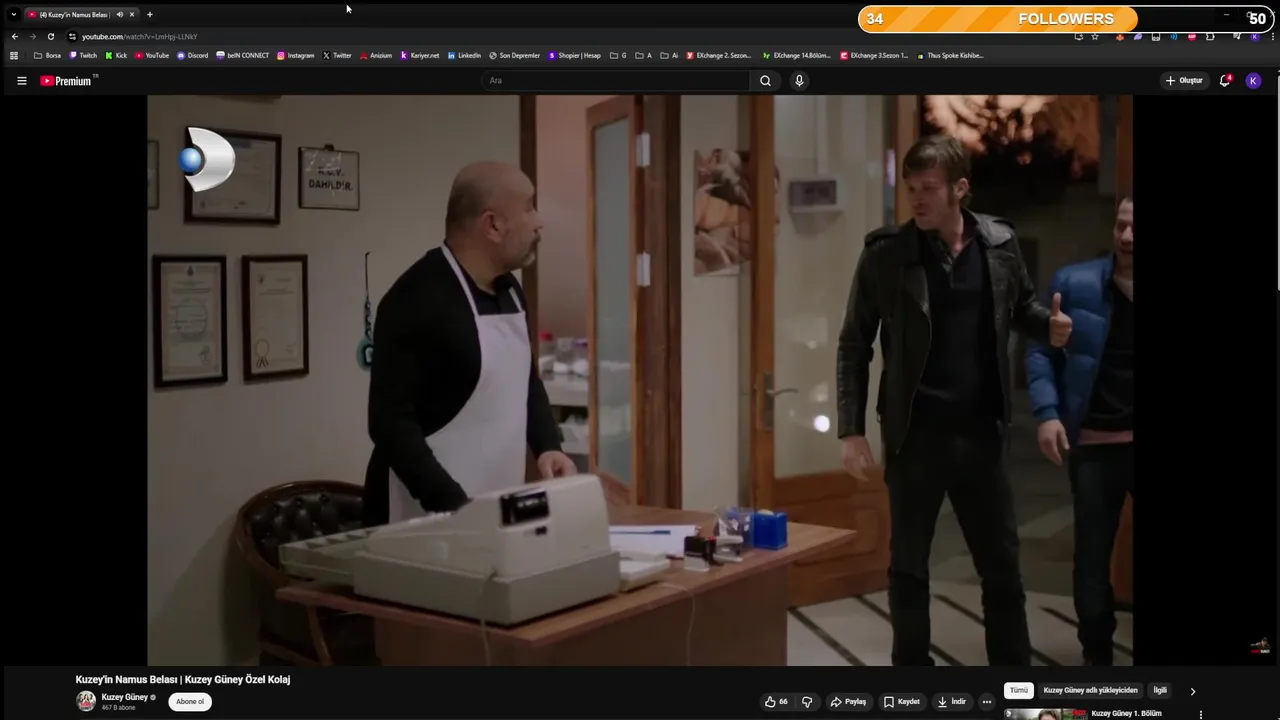Image resolution: width=1280 pixels, height=720 pixels.
Task: Dislike the video
Action: (807, 702)
